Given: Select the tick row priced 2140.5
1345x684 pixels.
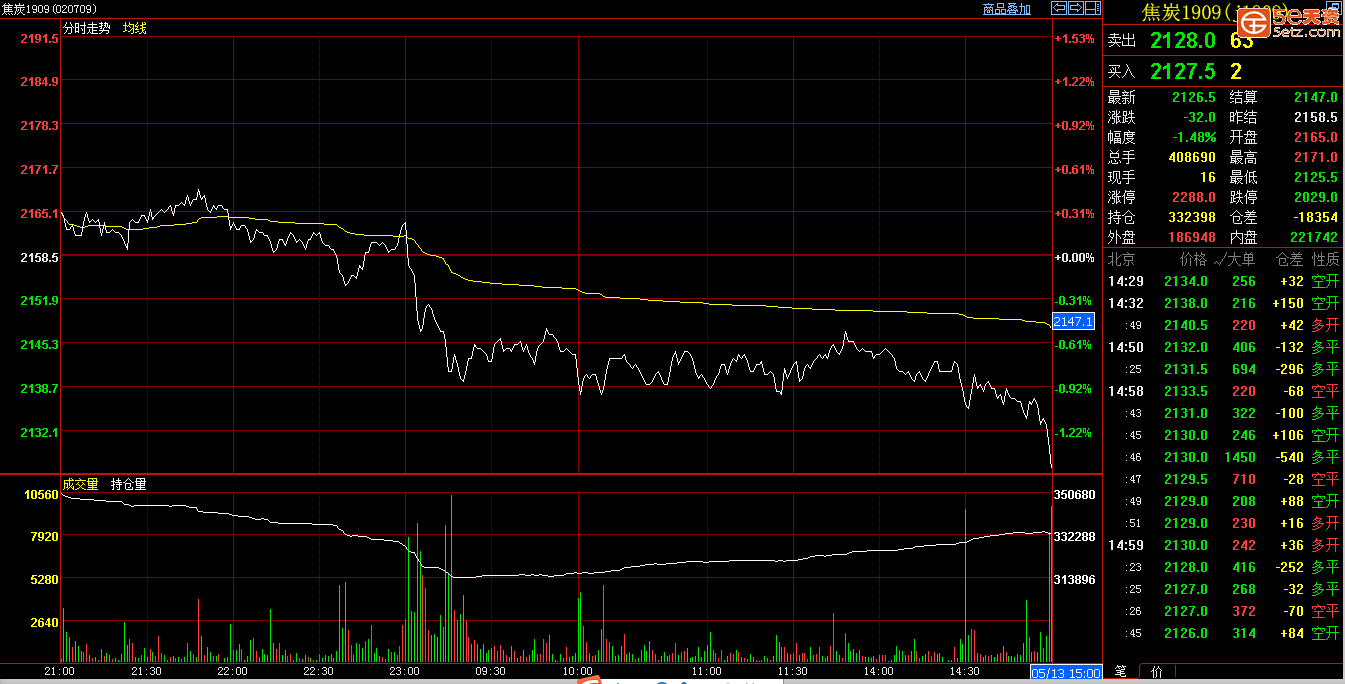Looking at the screenshot, I should pyautogui.click(x=1223, y=325).
